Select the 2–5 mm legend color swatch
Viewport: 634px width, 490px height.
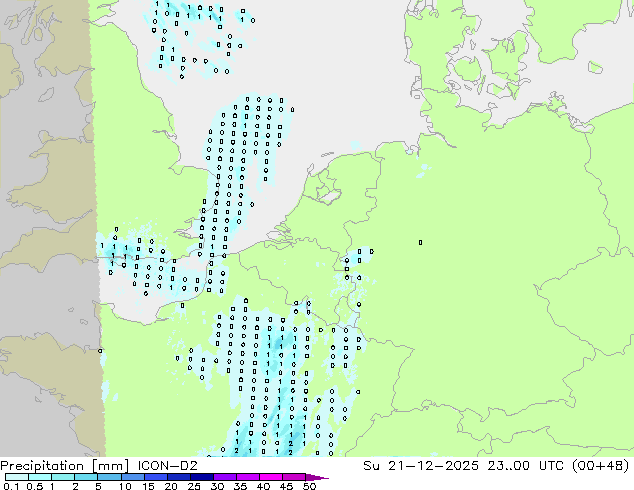click(x=86, y=477)
